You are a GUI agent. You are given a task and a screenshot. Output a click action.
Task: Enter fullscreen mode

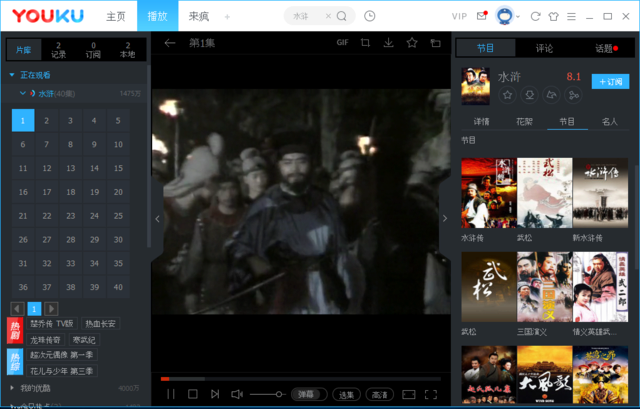tap(431, 394)
